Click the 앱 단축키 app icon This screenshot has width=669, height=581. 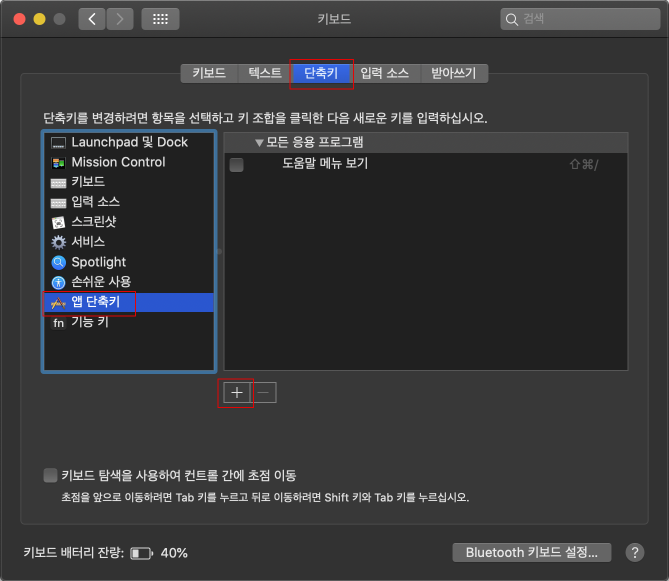(x=58, y=302)
